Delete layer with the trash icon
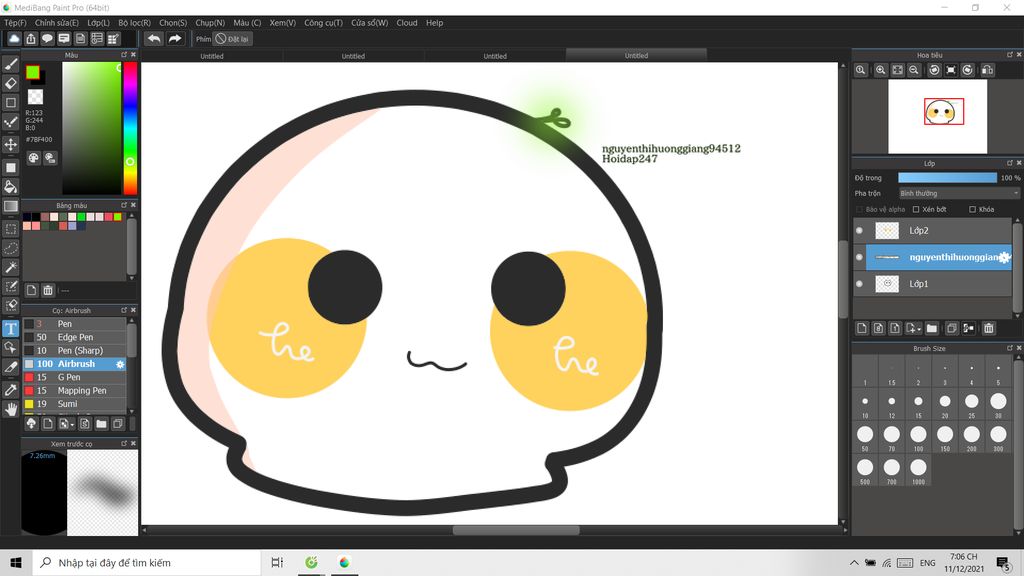The width and height of the screenshot is (1024, 576). [x=989, y=328]
